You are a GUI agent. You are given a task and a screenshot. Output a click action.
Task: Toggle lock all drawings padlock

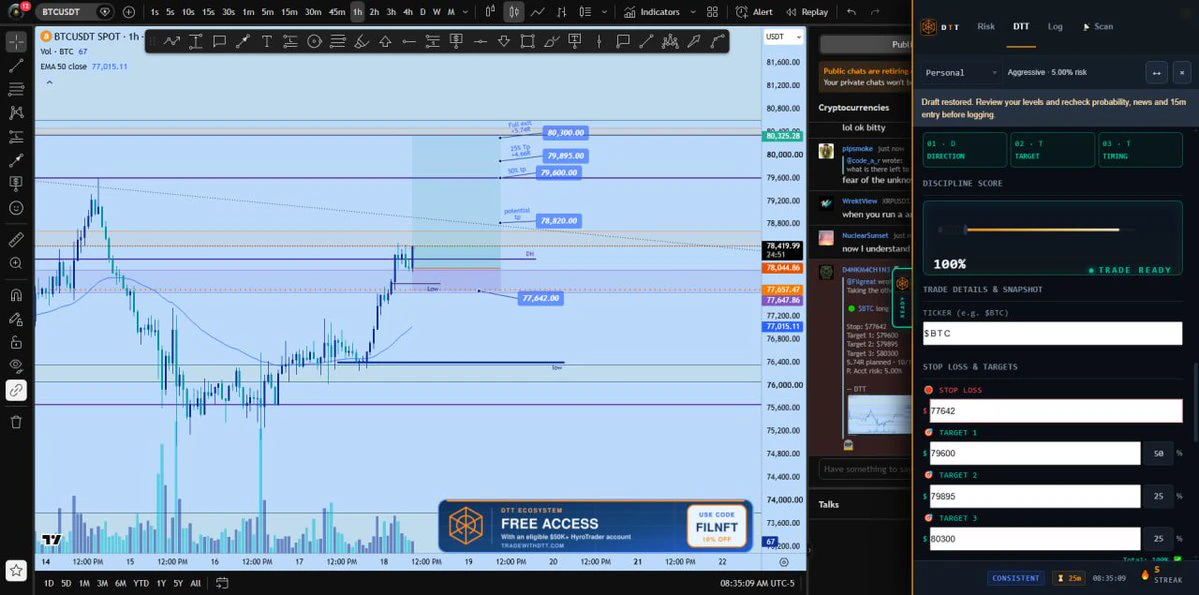click(x=16, y=342)
